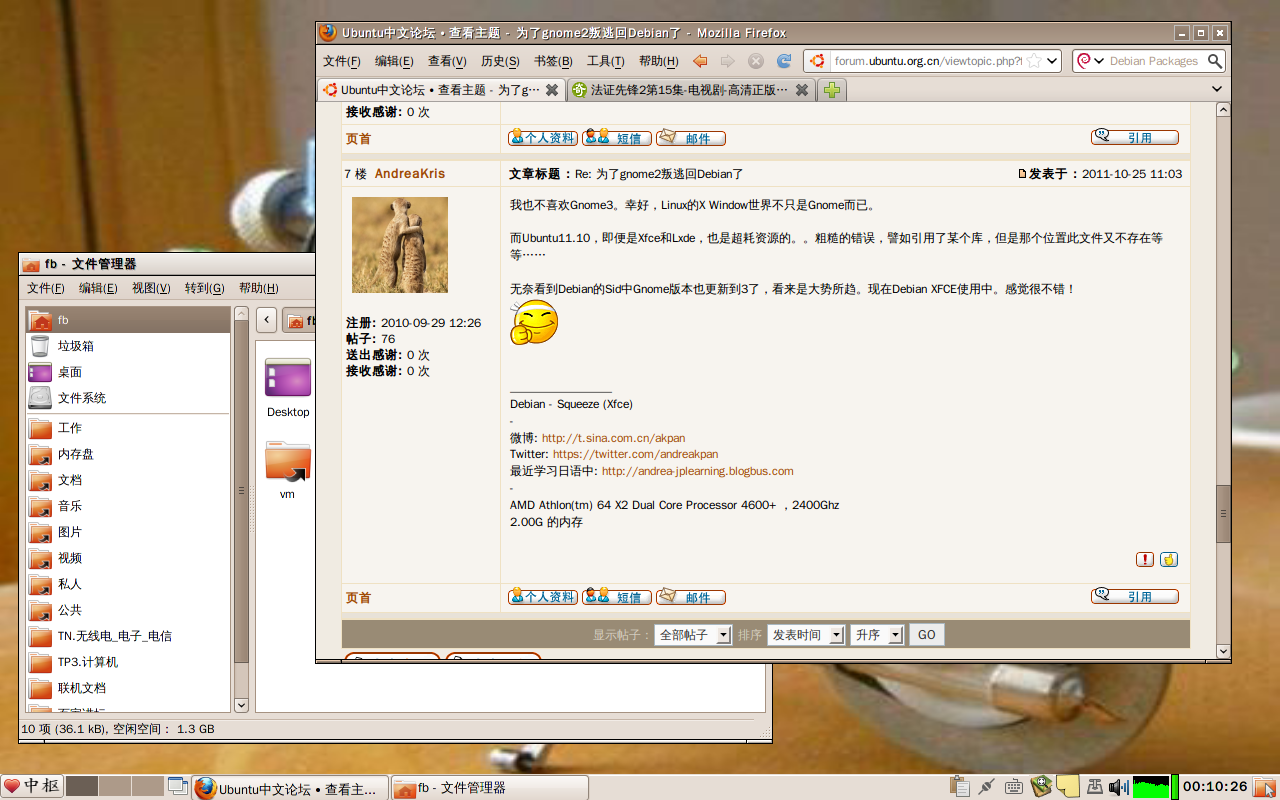Click the file manager sidebar scrollbar

coord(241,490)
